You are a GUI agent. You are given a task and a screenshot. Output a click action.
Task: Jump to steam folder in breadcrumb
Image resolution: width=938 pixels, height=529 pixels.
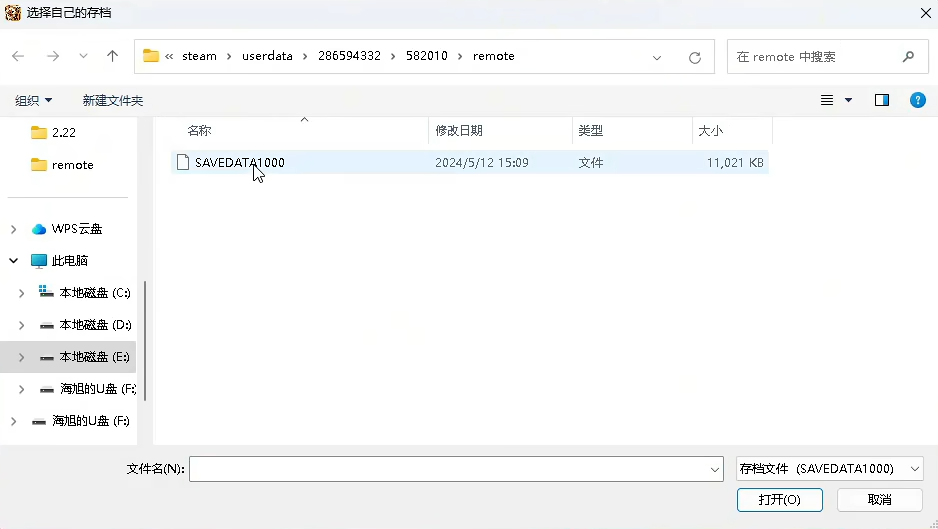click(x=199, y=56)
